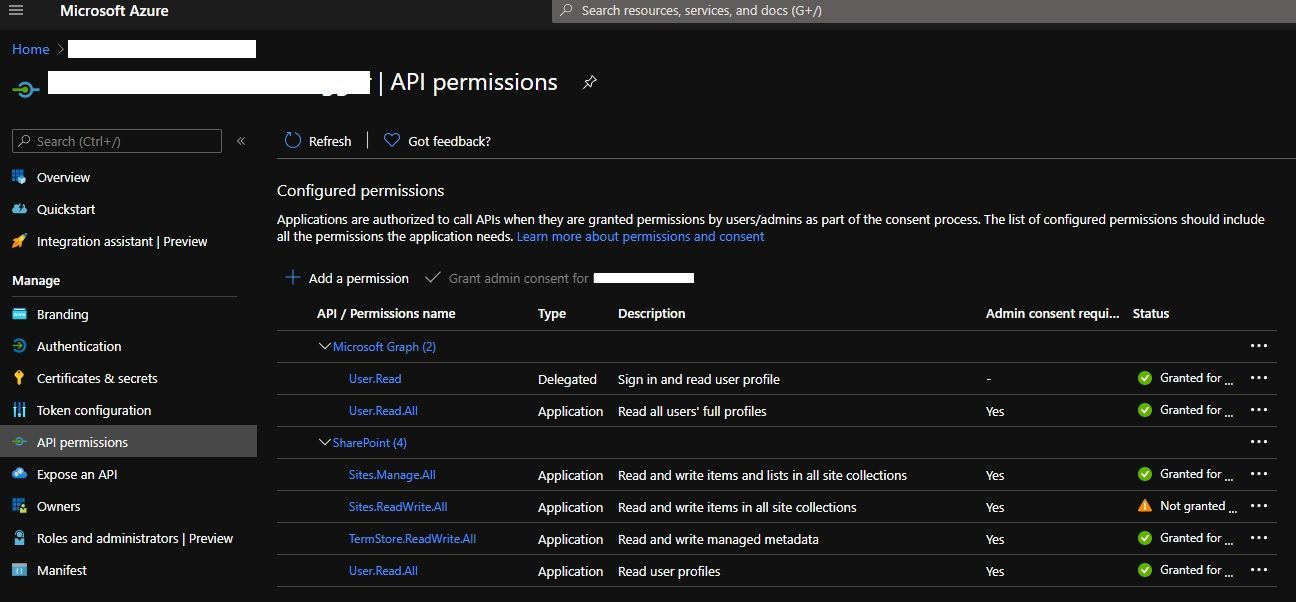Screen dimensions: 1296x602
Task: Open the ellipsis menu for Microsoft Graph group
Action: 1259,346
